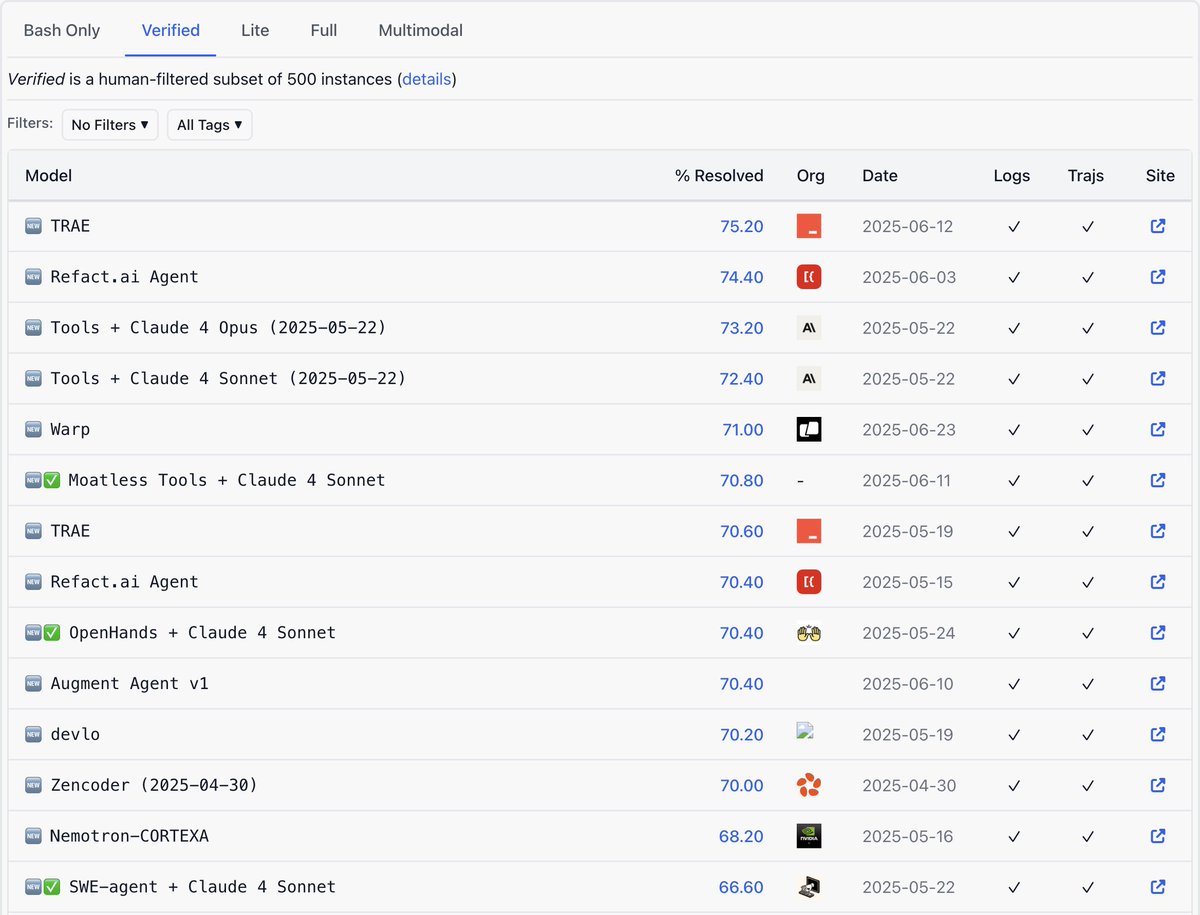Image resolution: width=1200 pixels, height=915 pixels.
Task: Select the Verified tab
Action: click(x=171, y=30)
